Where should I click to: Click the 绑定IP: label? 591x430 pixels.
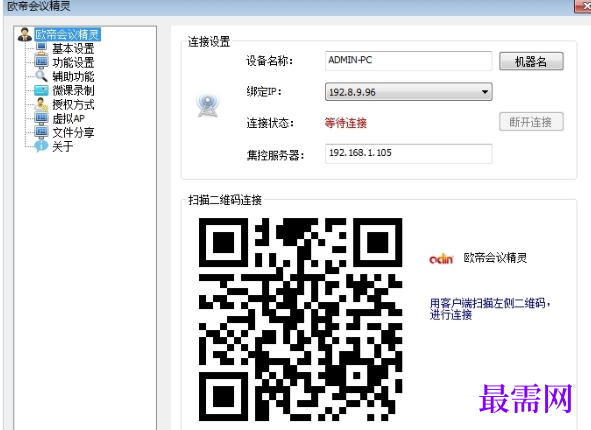(x=264, y=92)
